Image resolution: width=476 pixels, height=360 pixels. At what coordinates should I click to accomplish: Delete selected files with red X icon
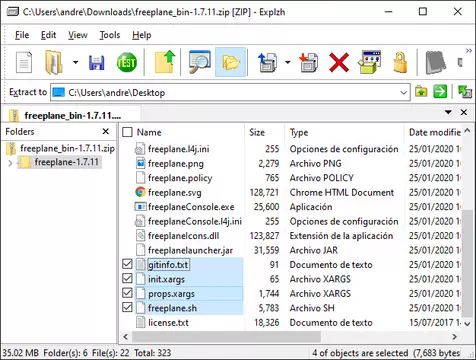(x=339, y=62)
